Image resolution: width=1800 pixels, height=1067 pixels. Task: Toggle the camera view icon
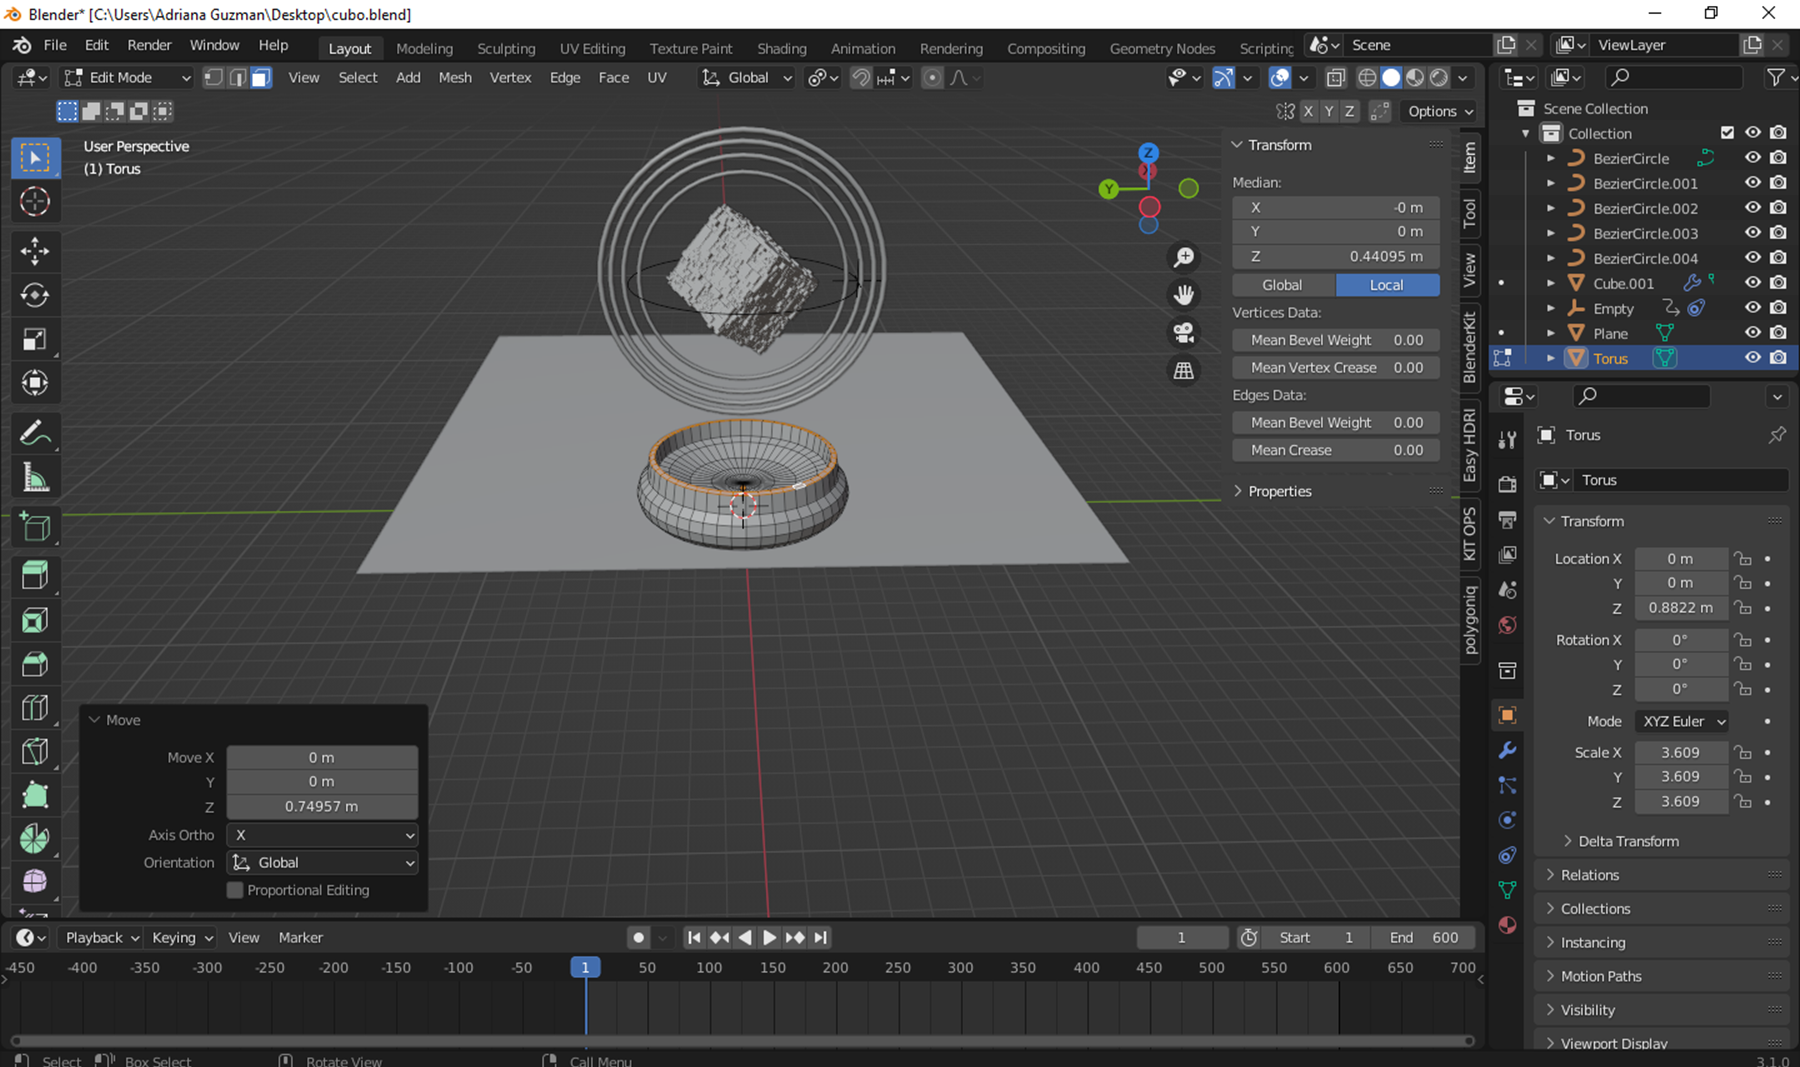(x=1184, y=333)
